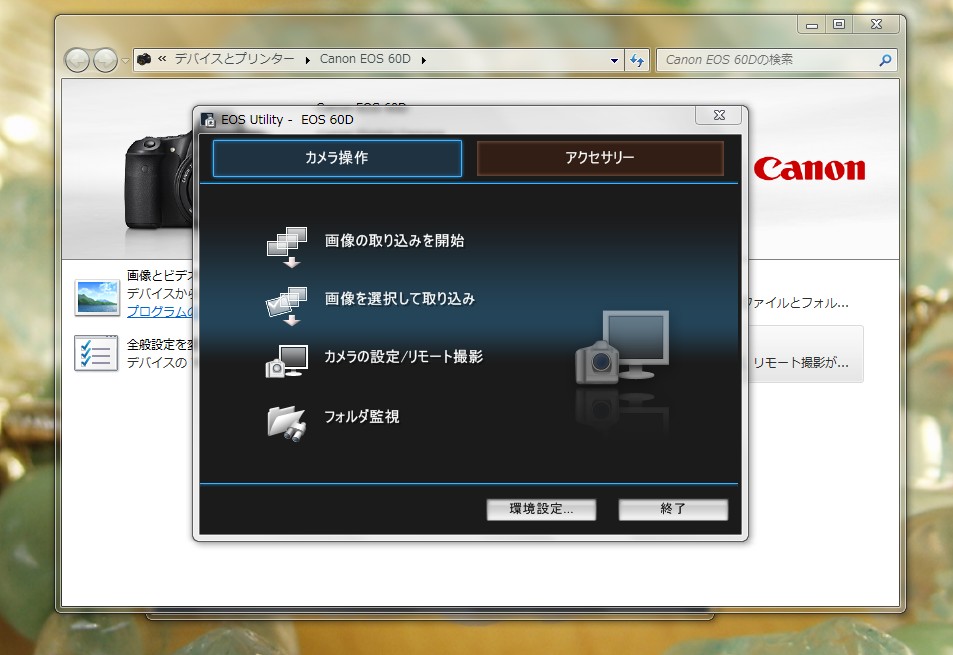Click the select-and-download images icon
The height and width of the screenshot is (655, 953).
[x=286, y=306]
